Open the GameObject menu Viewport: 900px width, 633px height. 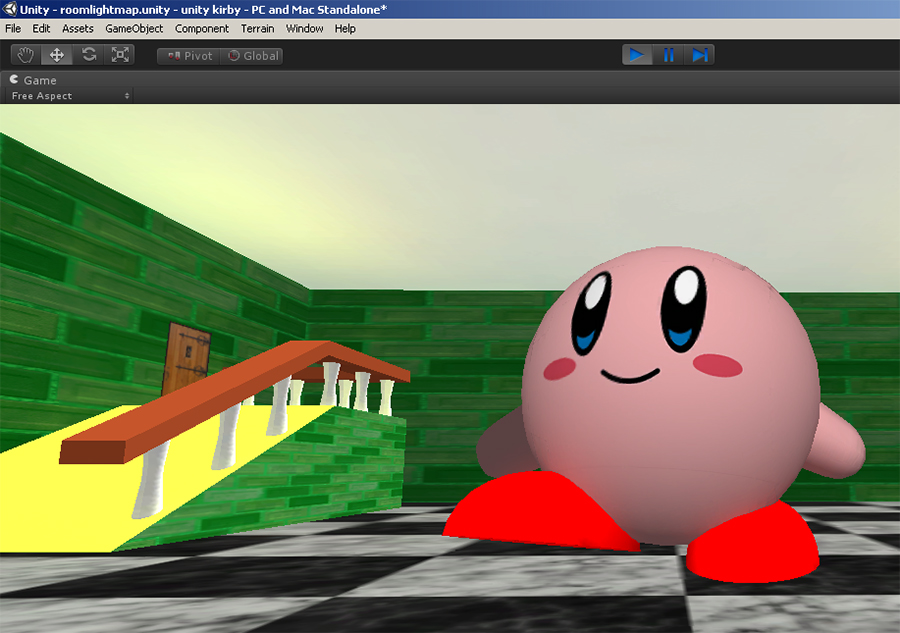[134, 29]
